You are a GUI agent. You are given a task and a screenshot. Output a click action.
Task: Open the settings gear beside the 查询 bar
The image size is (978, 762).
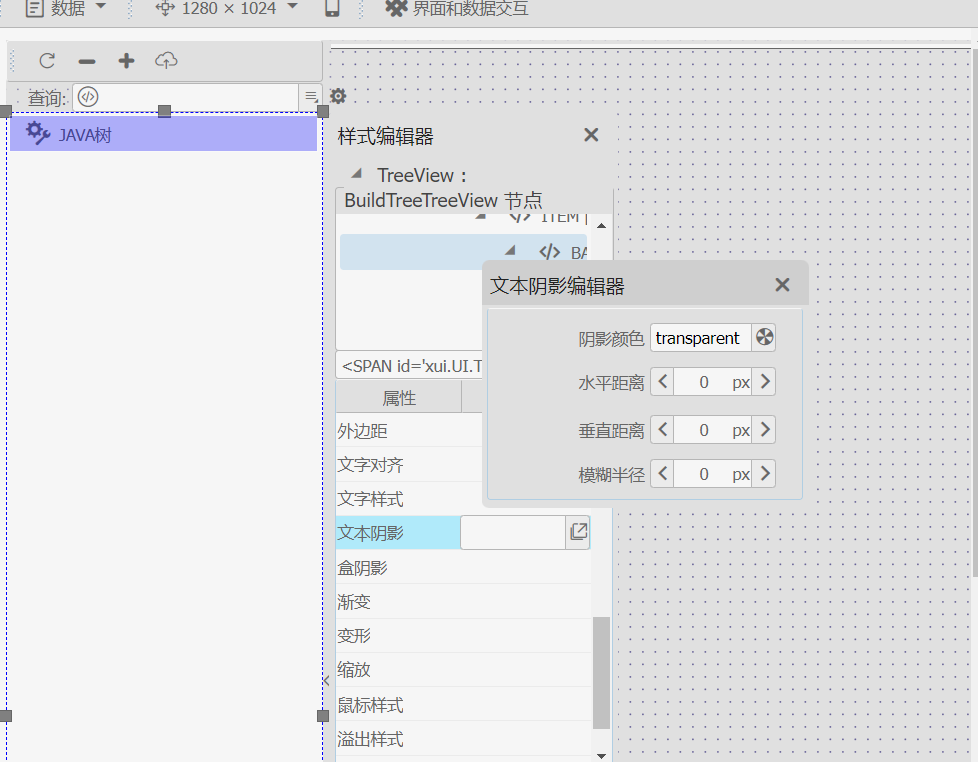coord(337,96)
